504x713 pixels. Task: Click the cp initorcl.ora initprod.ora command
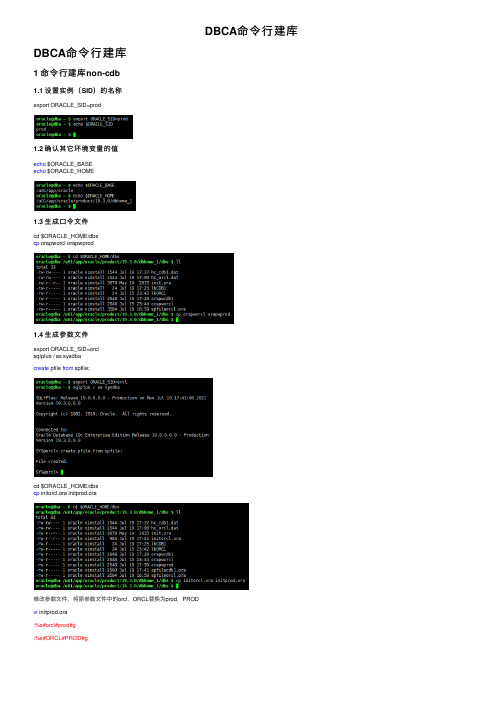[x=65, y=493]
